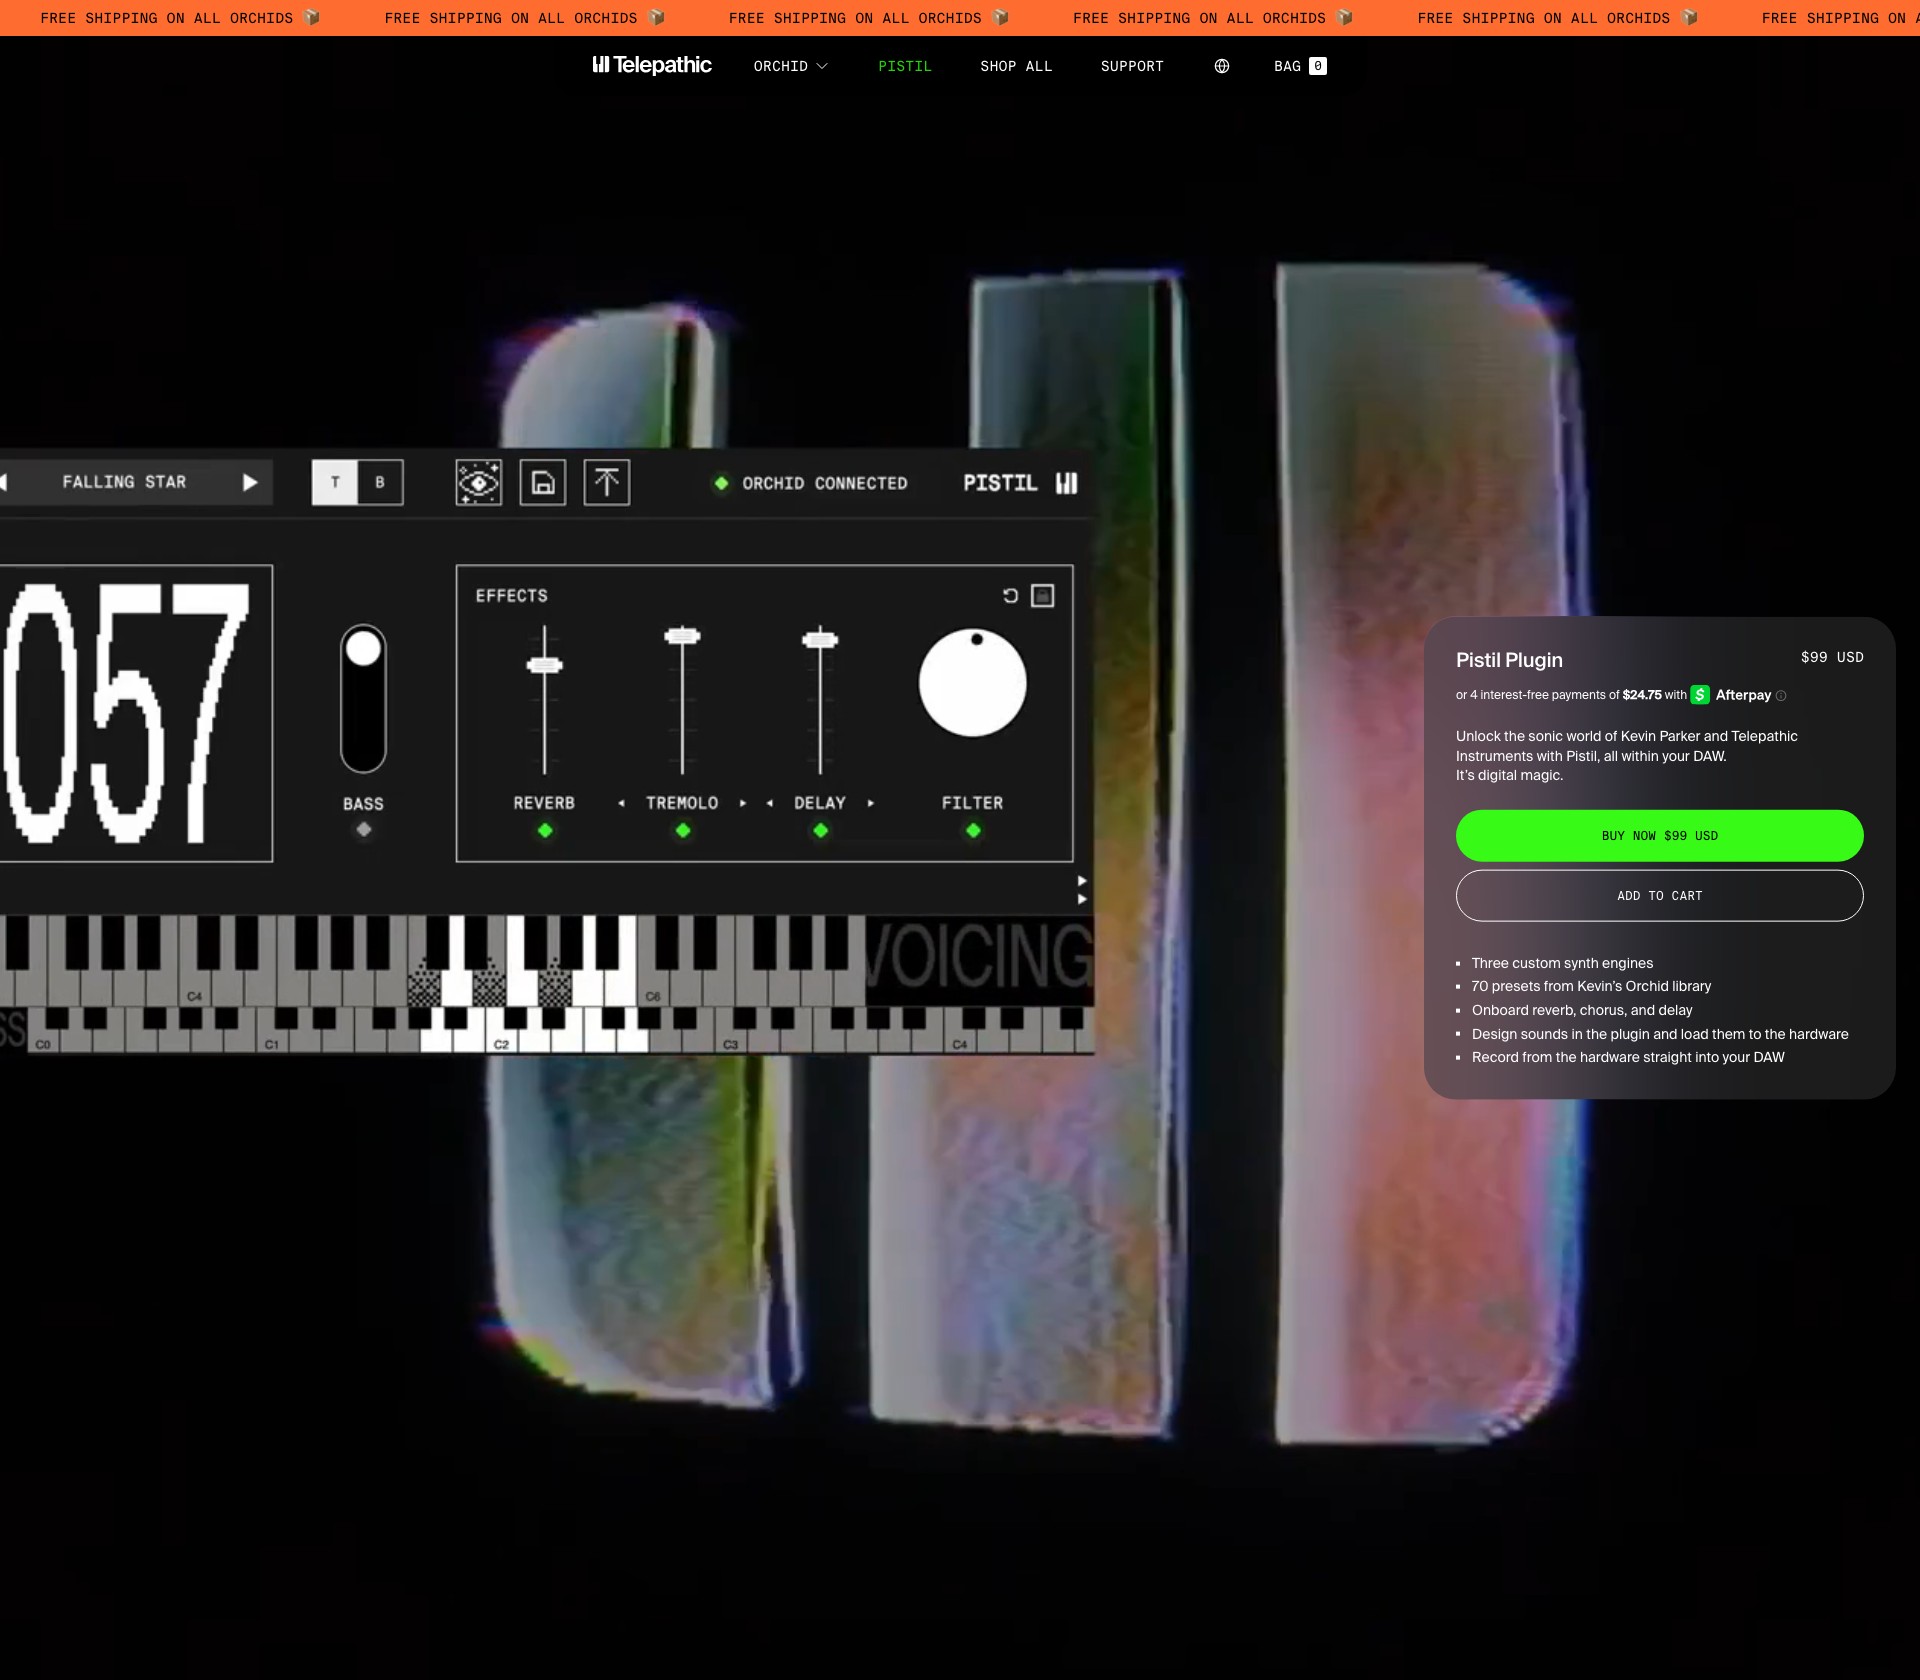Open the Afterpay info icon

pyautogui.click(x=1780, y=696)
